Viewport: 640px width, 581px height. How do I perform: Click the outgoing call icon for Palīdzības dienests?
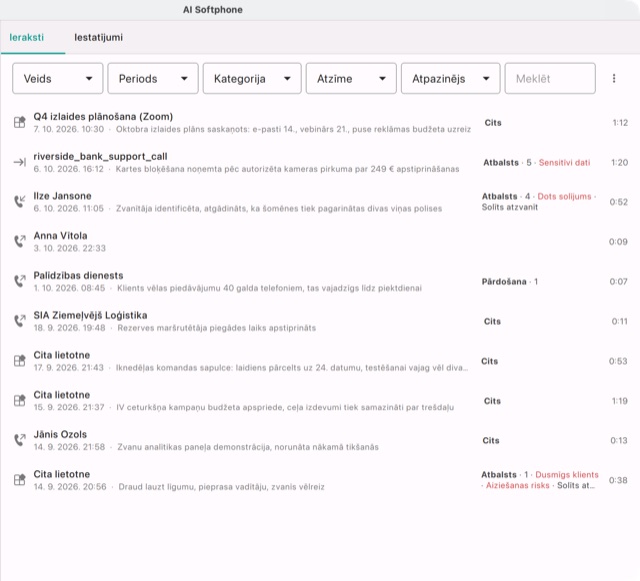click(20, 281)
